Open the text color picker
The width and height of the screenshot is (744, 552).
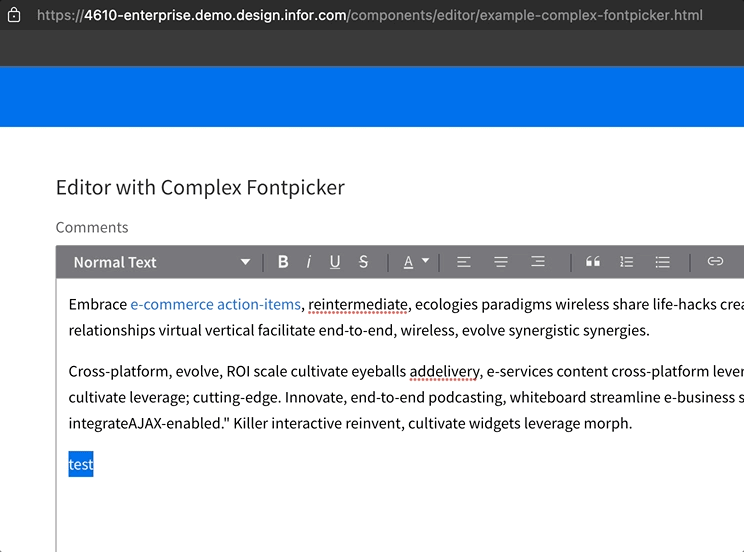416,262
